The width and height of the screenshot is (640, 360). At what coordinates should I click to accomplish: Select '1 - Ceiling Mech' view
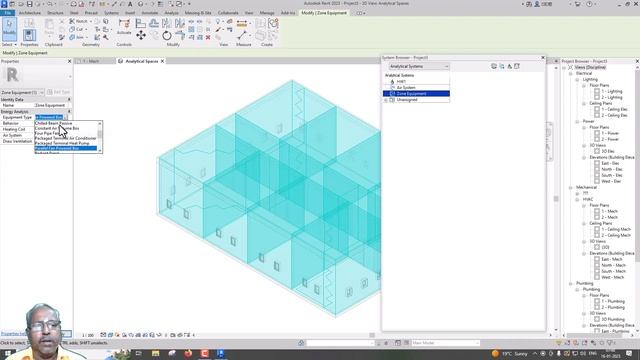[x=616, y=229]
